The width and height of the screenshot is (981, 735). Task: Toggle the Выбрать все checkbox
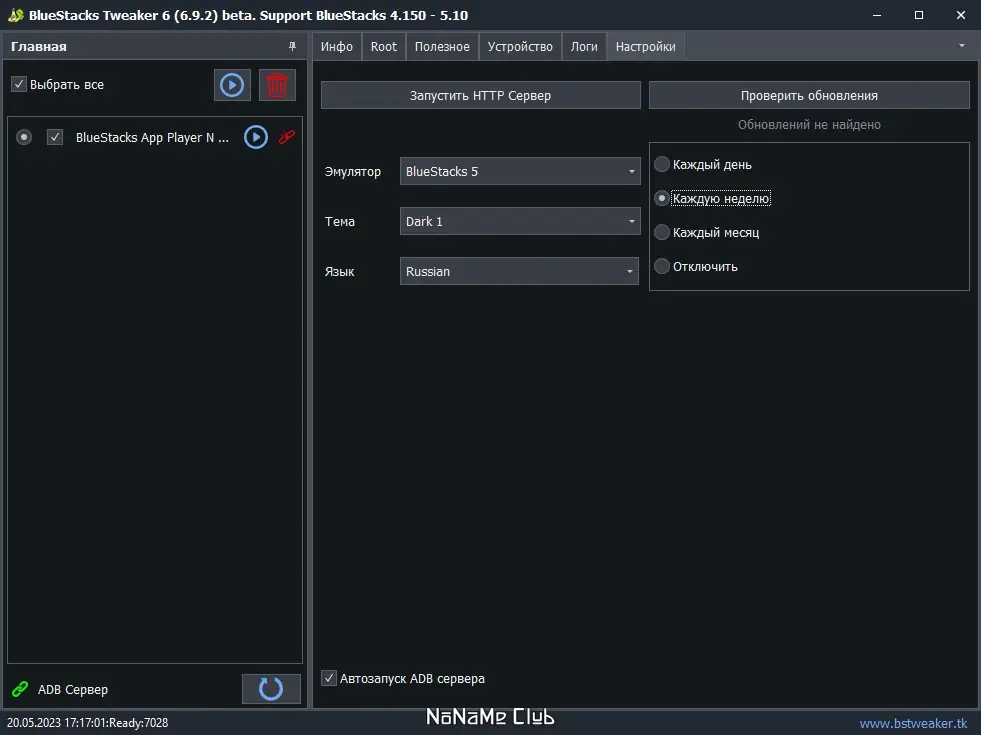[19, 84]
